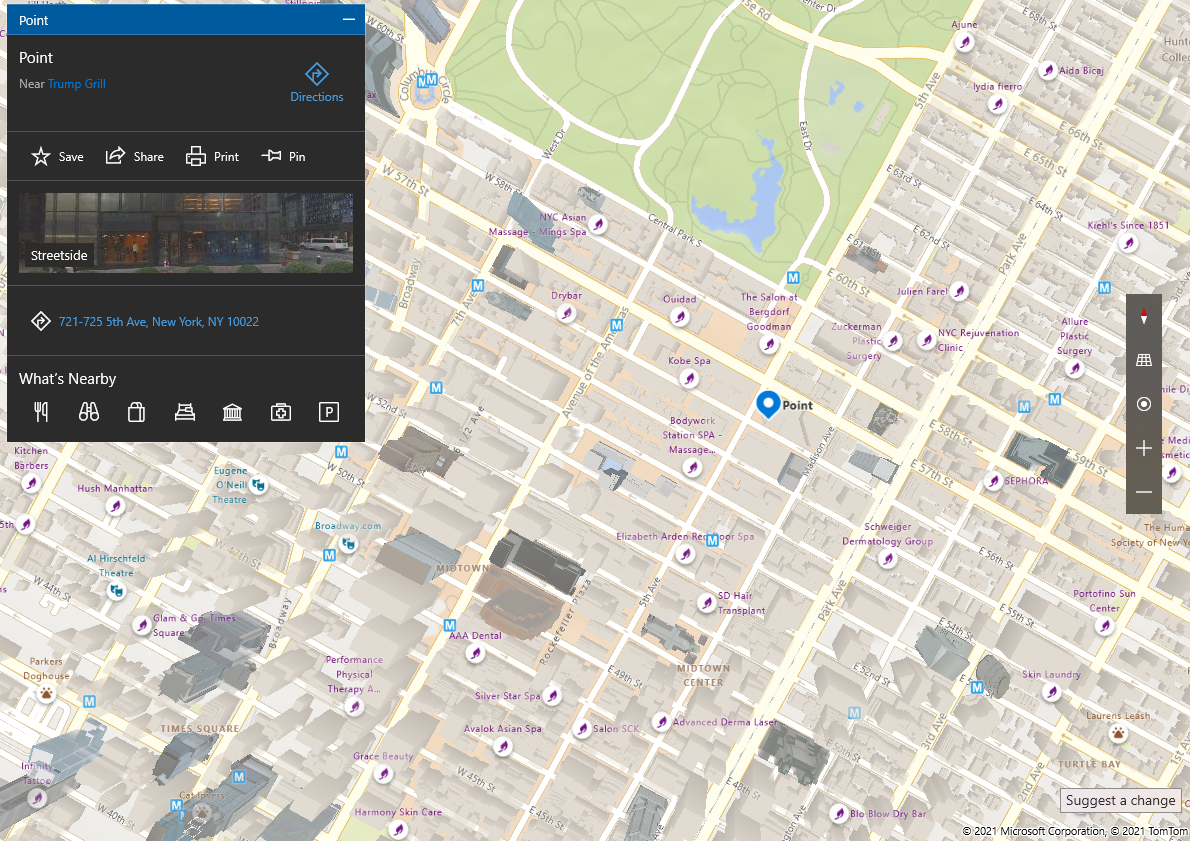Click the Suggest a change button
1190x841 pixels.
(x=1120, y=800)
